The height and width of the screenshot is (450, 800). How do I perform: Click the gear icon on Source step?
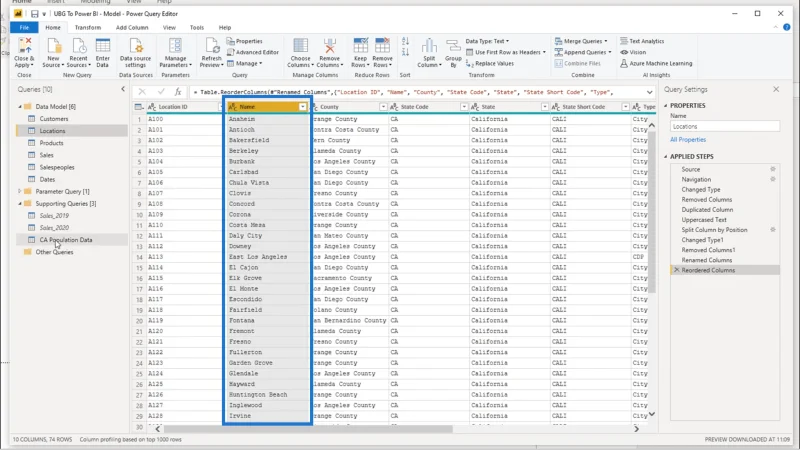point(773,169)
